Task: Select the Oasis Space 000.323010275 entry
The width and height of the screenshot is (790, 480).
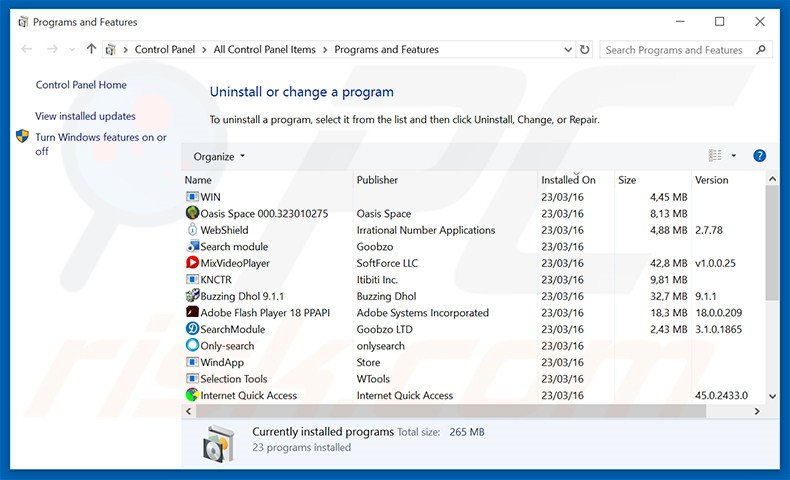Action: [264, 214]
